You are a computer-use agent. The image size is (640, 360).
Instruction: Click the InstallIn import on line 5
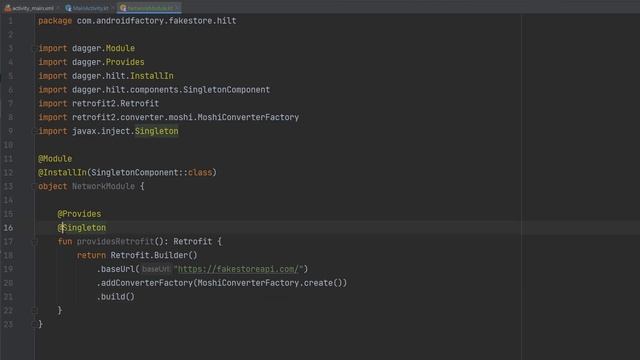152,76
